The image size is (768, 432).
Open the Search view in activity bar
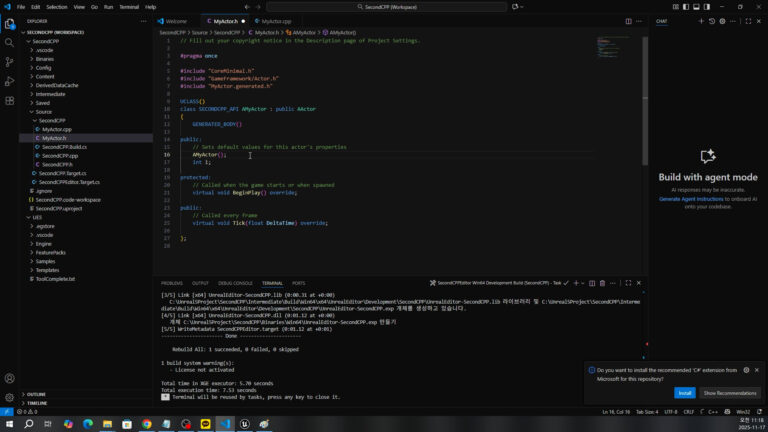10,42
